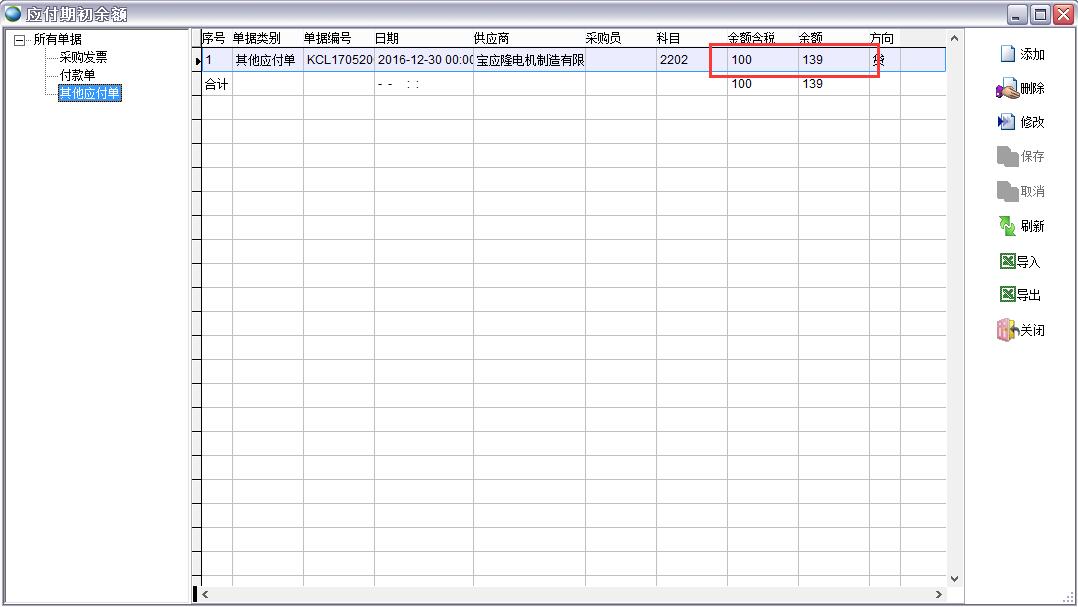Click the grayed 取消 (Cancel) button
Screen dimensions: 1078x607
(1020, 191)
